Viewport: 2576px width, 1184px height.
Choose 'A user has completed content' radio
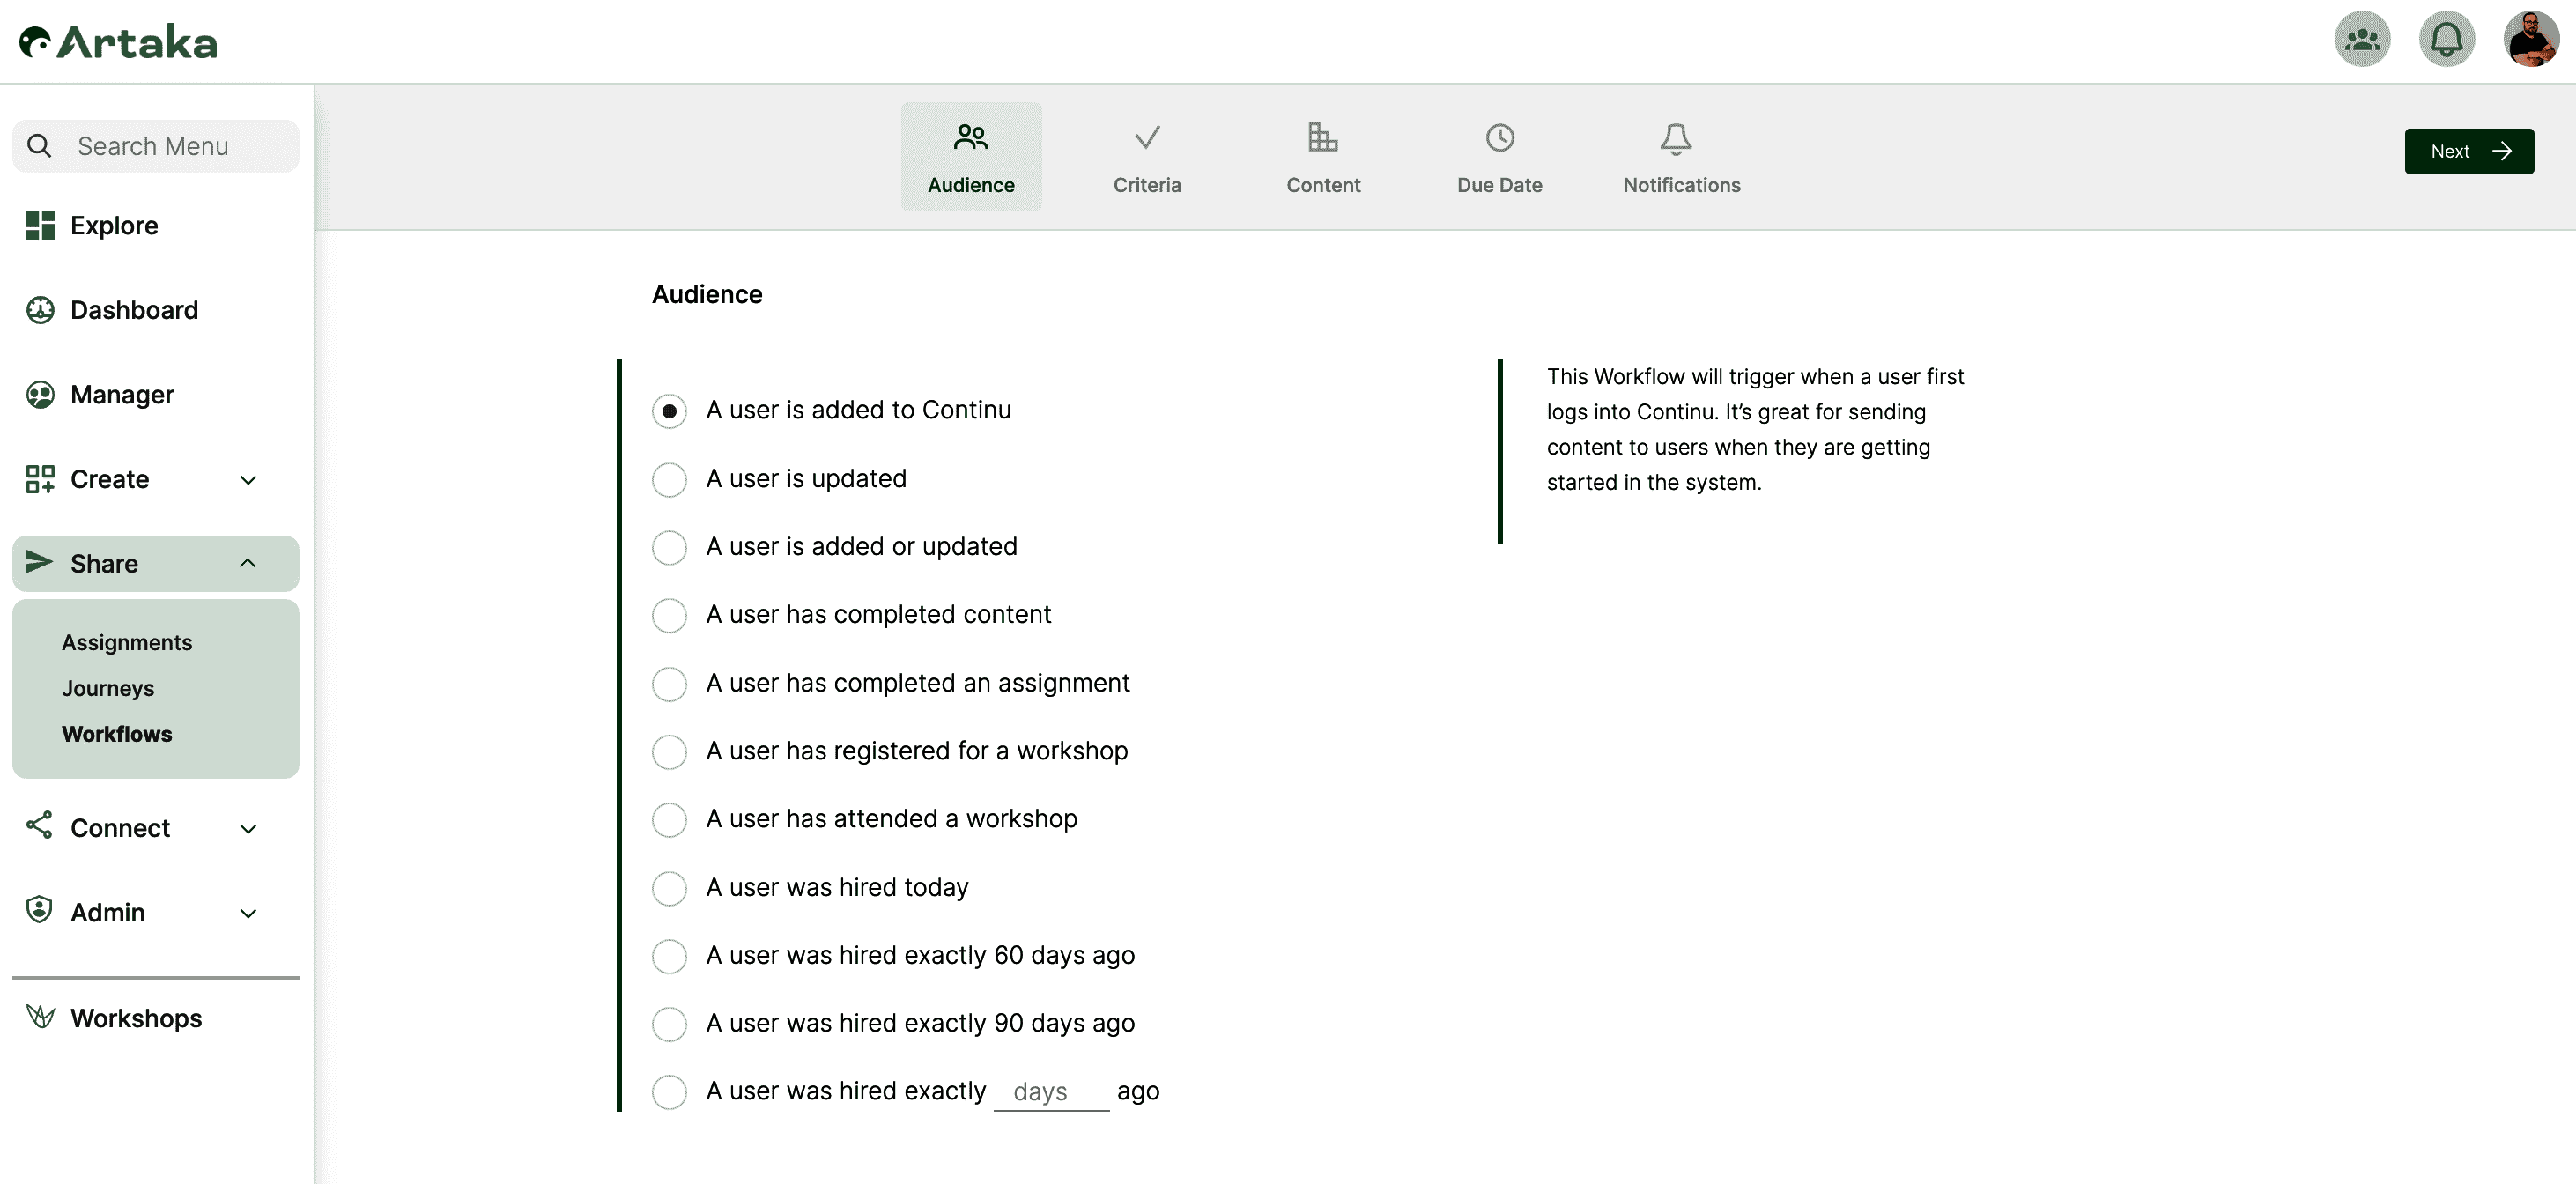[x=669, y=615]
